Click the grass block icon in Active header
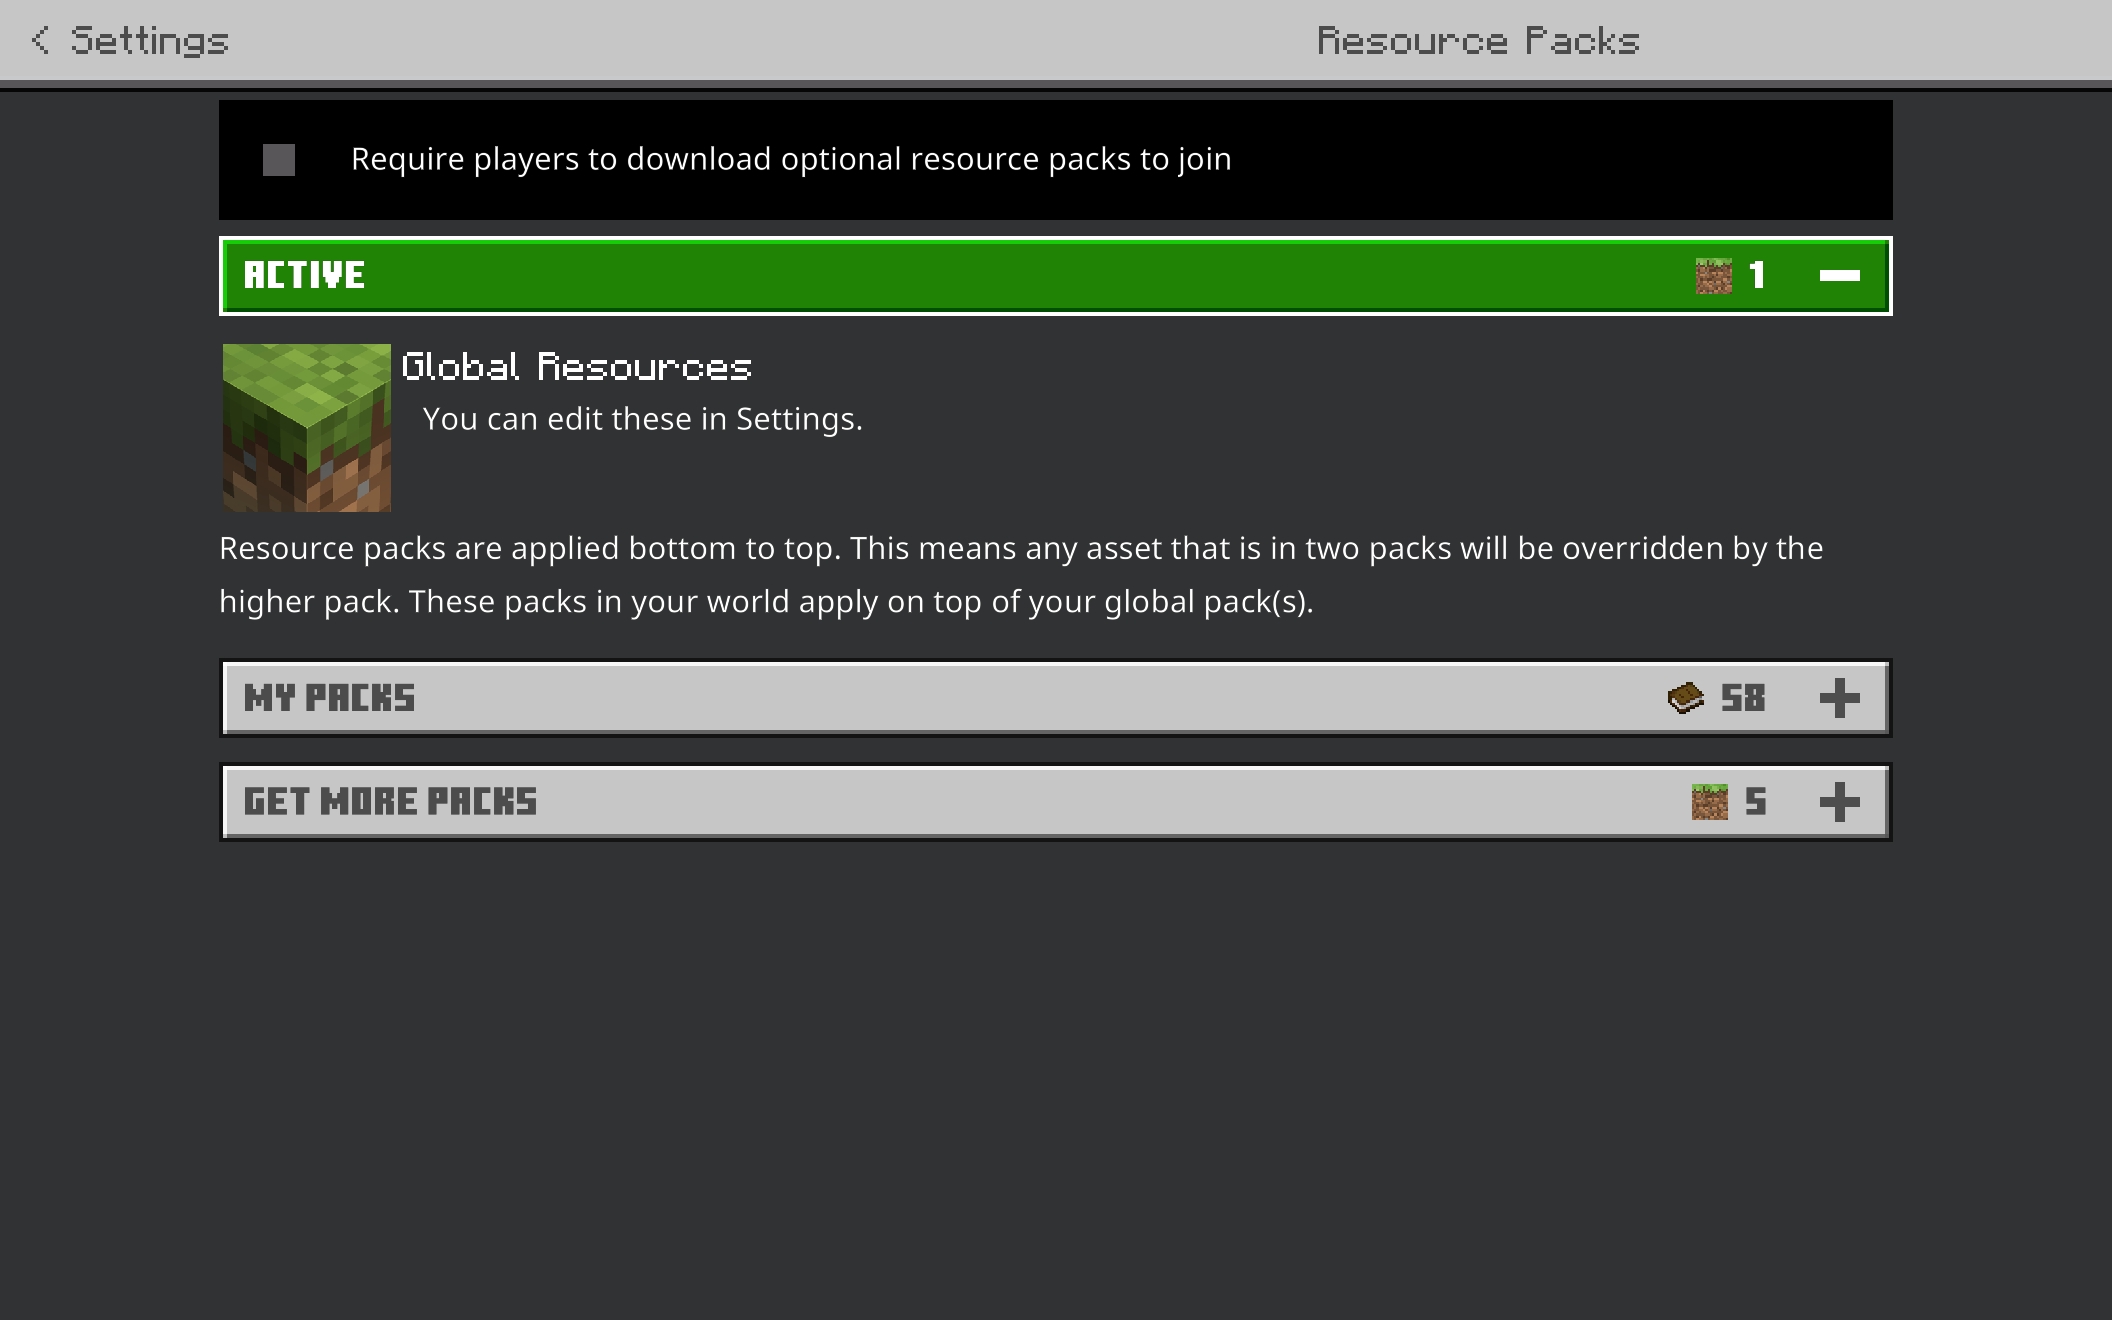 [x=1713, y=276]
